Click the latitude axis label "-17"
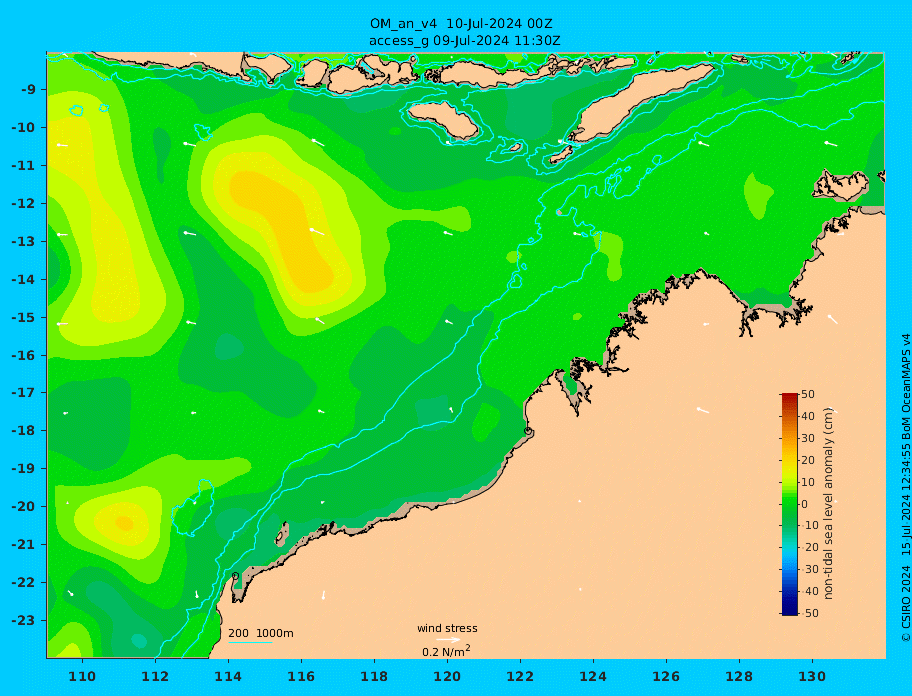Viewport: 912px width, 696px height. point(24,393)
